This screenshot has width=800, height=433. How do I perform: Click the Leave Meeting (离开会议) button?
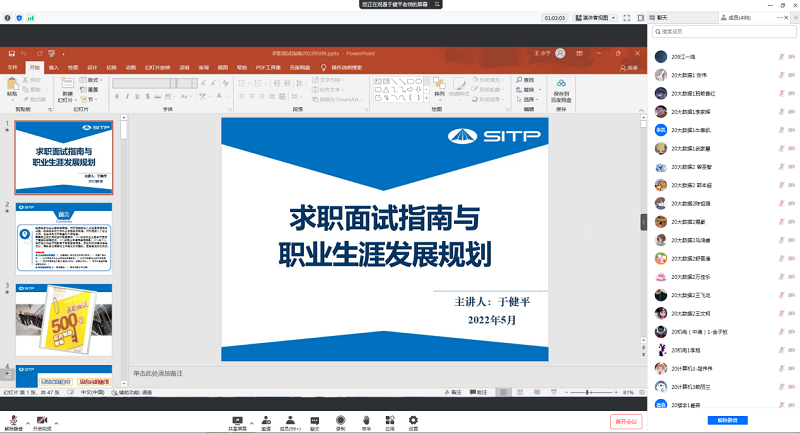click(x=626, y=420)
